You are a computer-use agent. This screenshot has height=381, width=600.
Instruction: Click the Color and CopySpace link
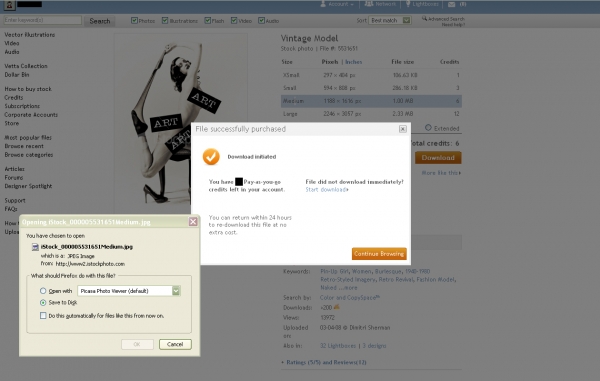pyautogui.click(x=350, y=298)
